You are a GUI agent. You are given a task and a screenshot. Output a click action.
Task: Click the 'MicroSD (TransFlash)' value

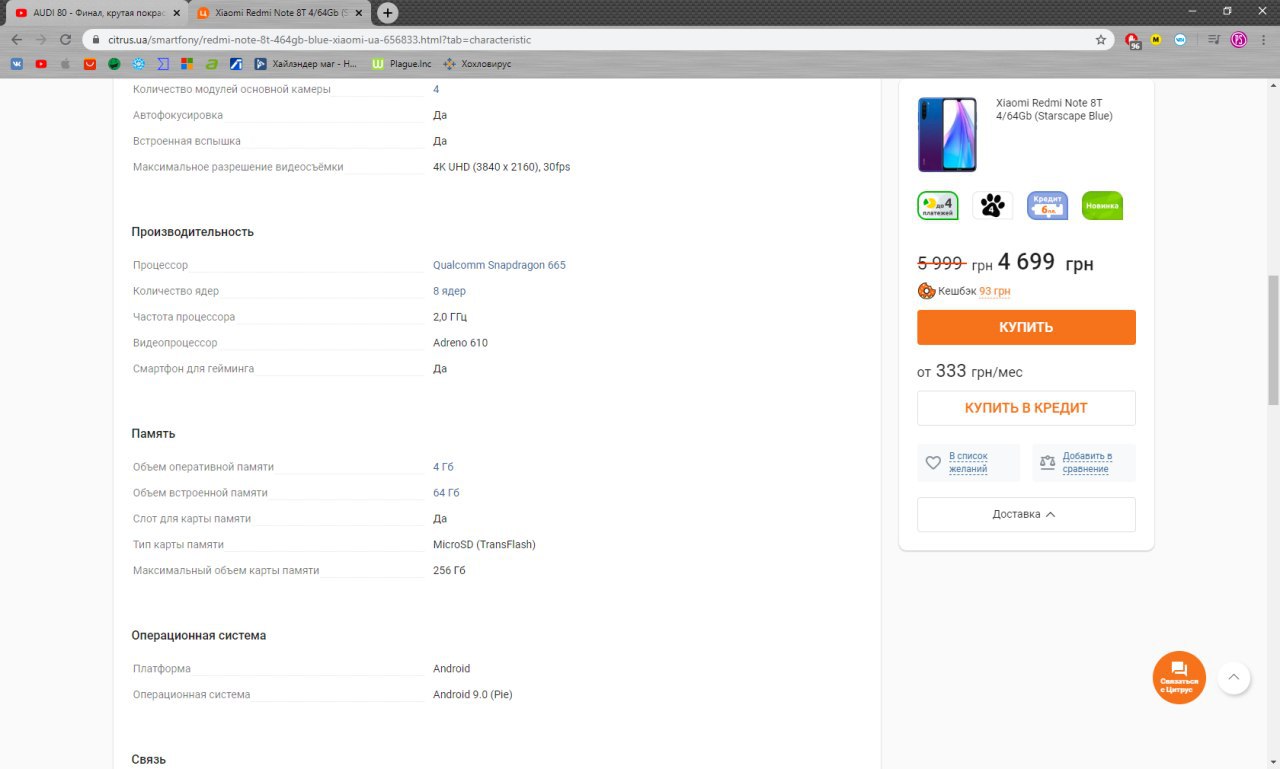pyautogui.click(x=484, y=545)
